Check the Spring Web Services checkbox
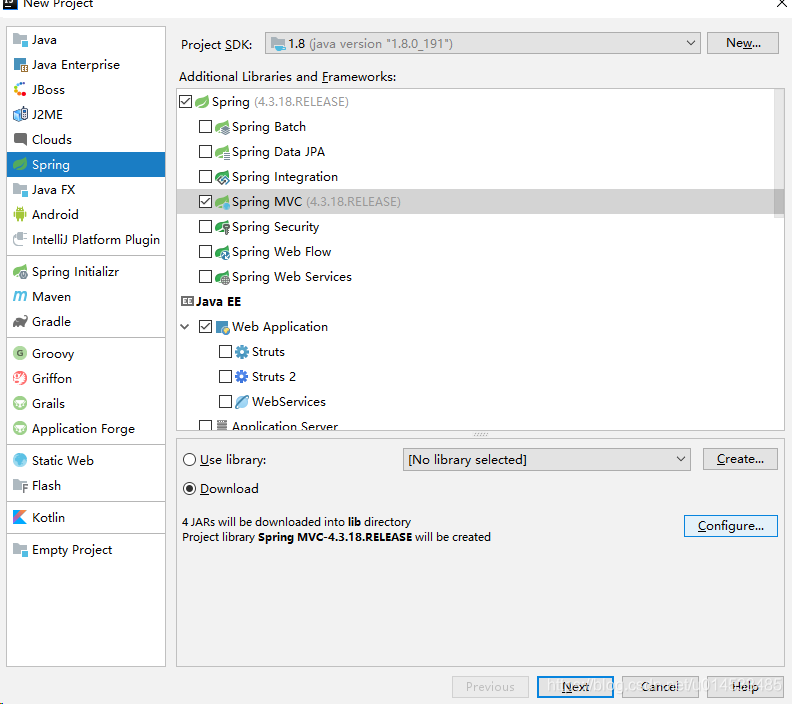 point(205,276)
